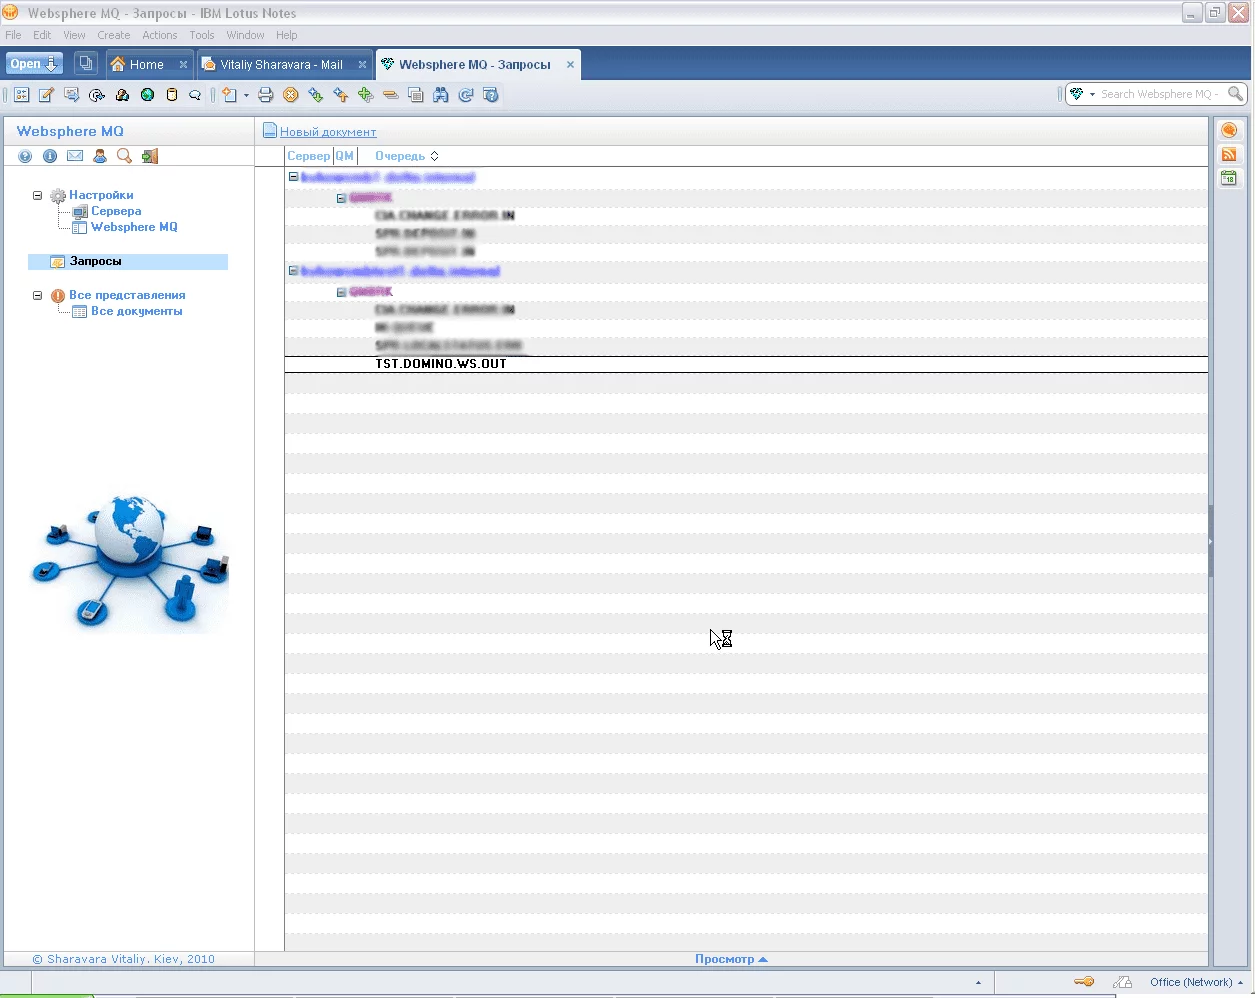Viewport: 1255px width, 998px height.
Task: Switch to the Vitaliy Sharavara - Mail tab
Action: pos(280,65)
